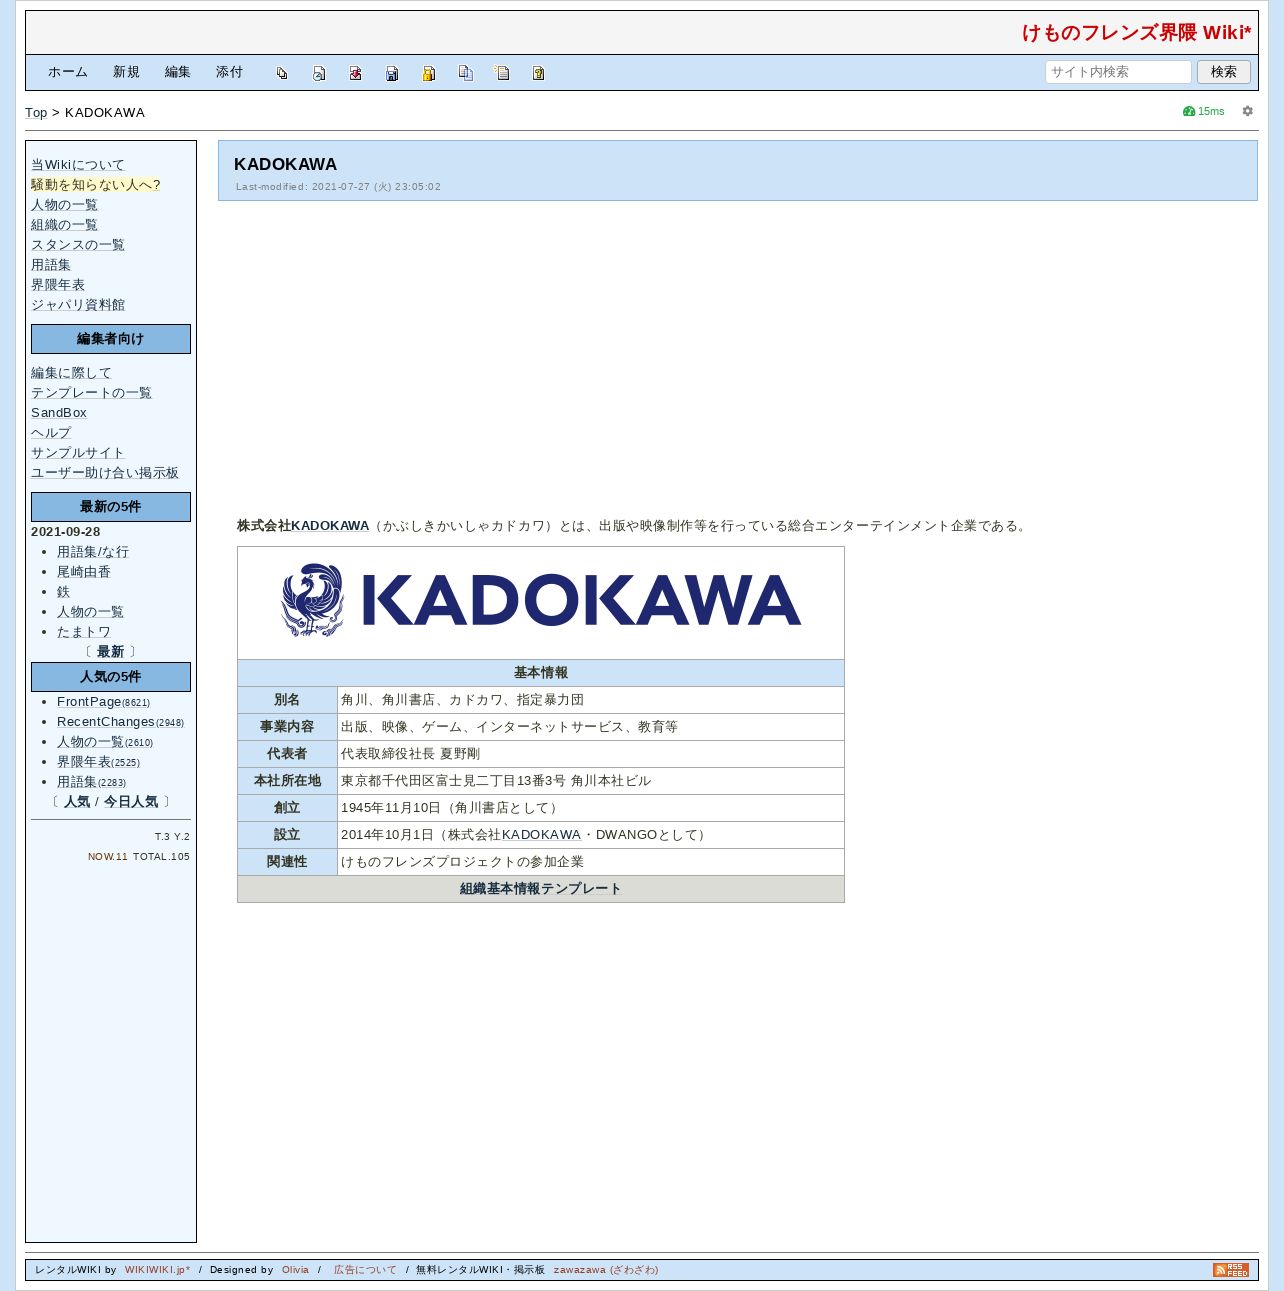This screenshot has width=1284, height=1291.
Task: Open the 編集 menu item
Action: [x=178, y=72]
